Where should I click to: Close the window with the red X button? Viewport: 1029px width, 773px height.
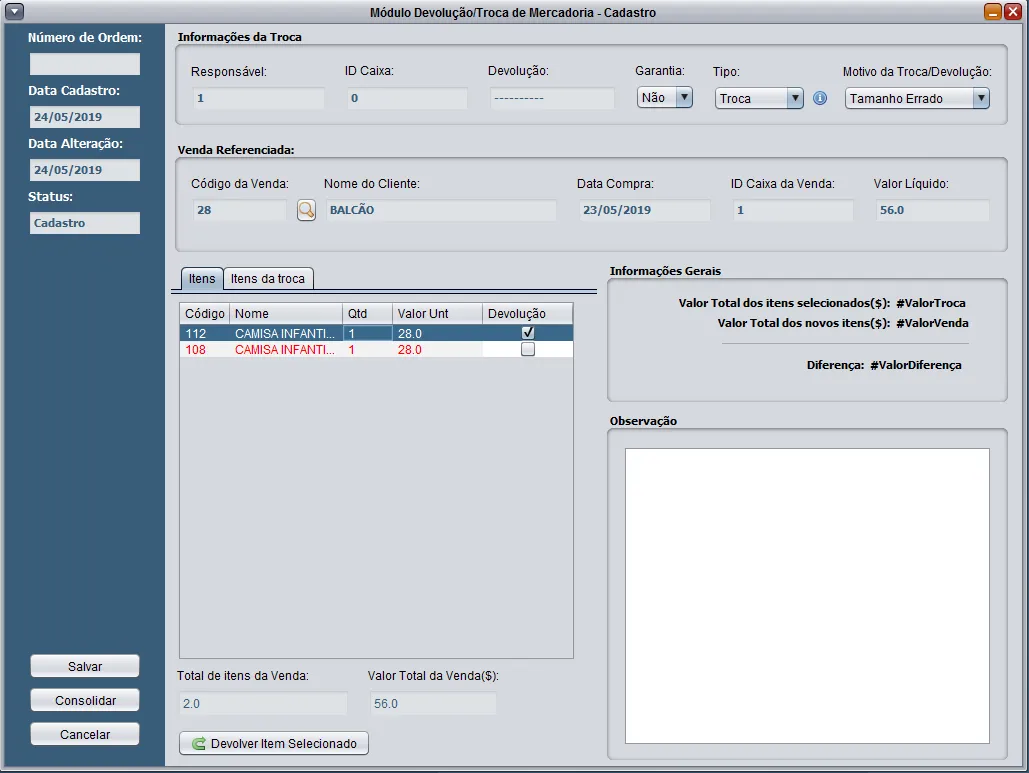[1013, 11]
